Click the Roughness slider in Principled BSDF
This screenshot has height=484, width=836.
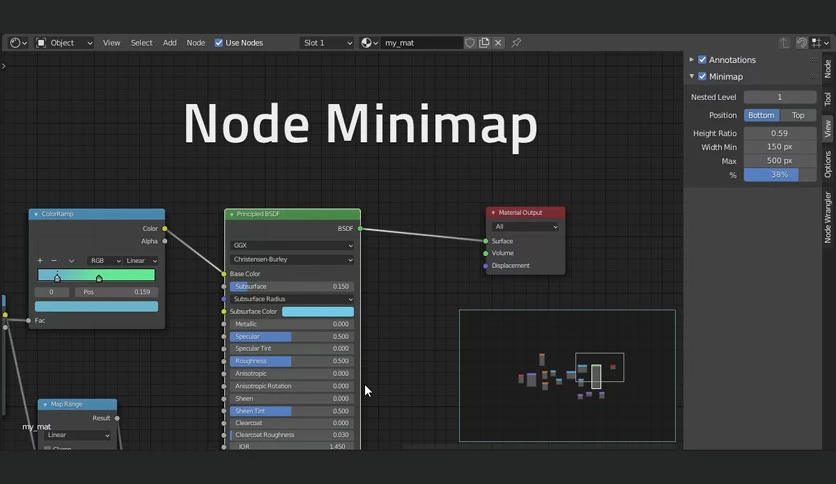pos(292,361)
